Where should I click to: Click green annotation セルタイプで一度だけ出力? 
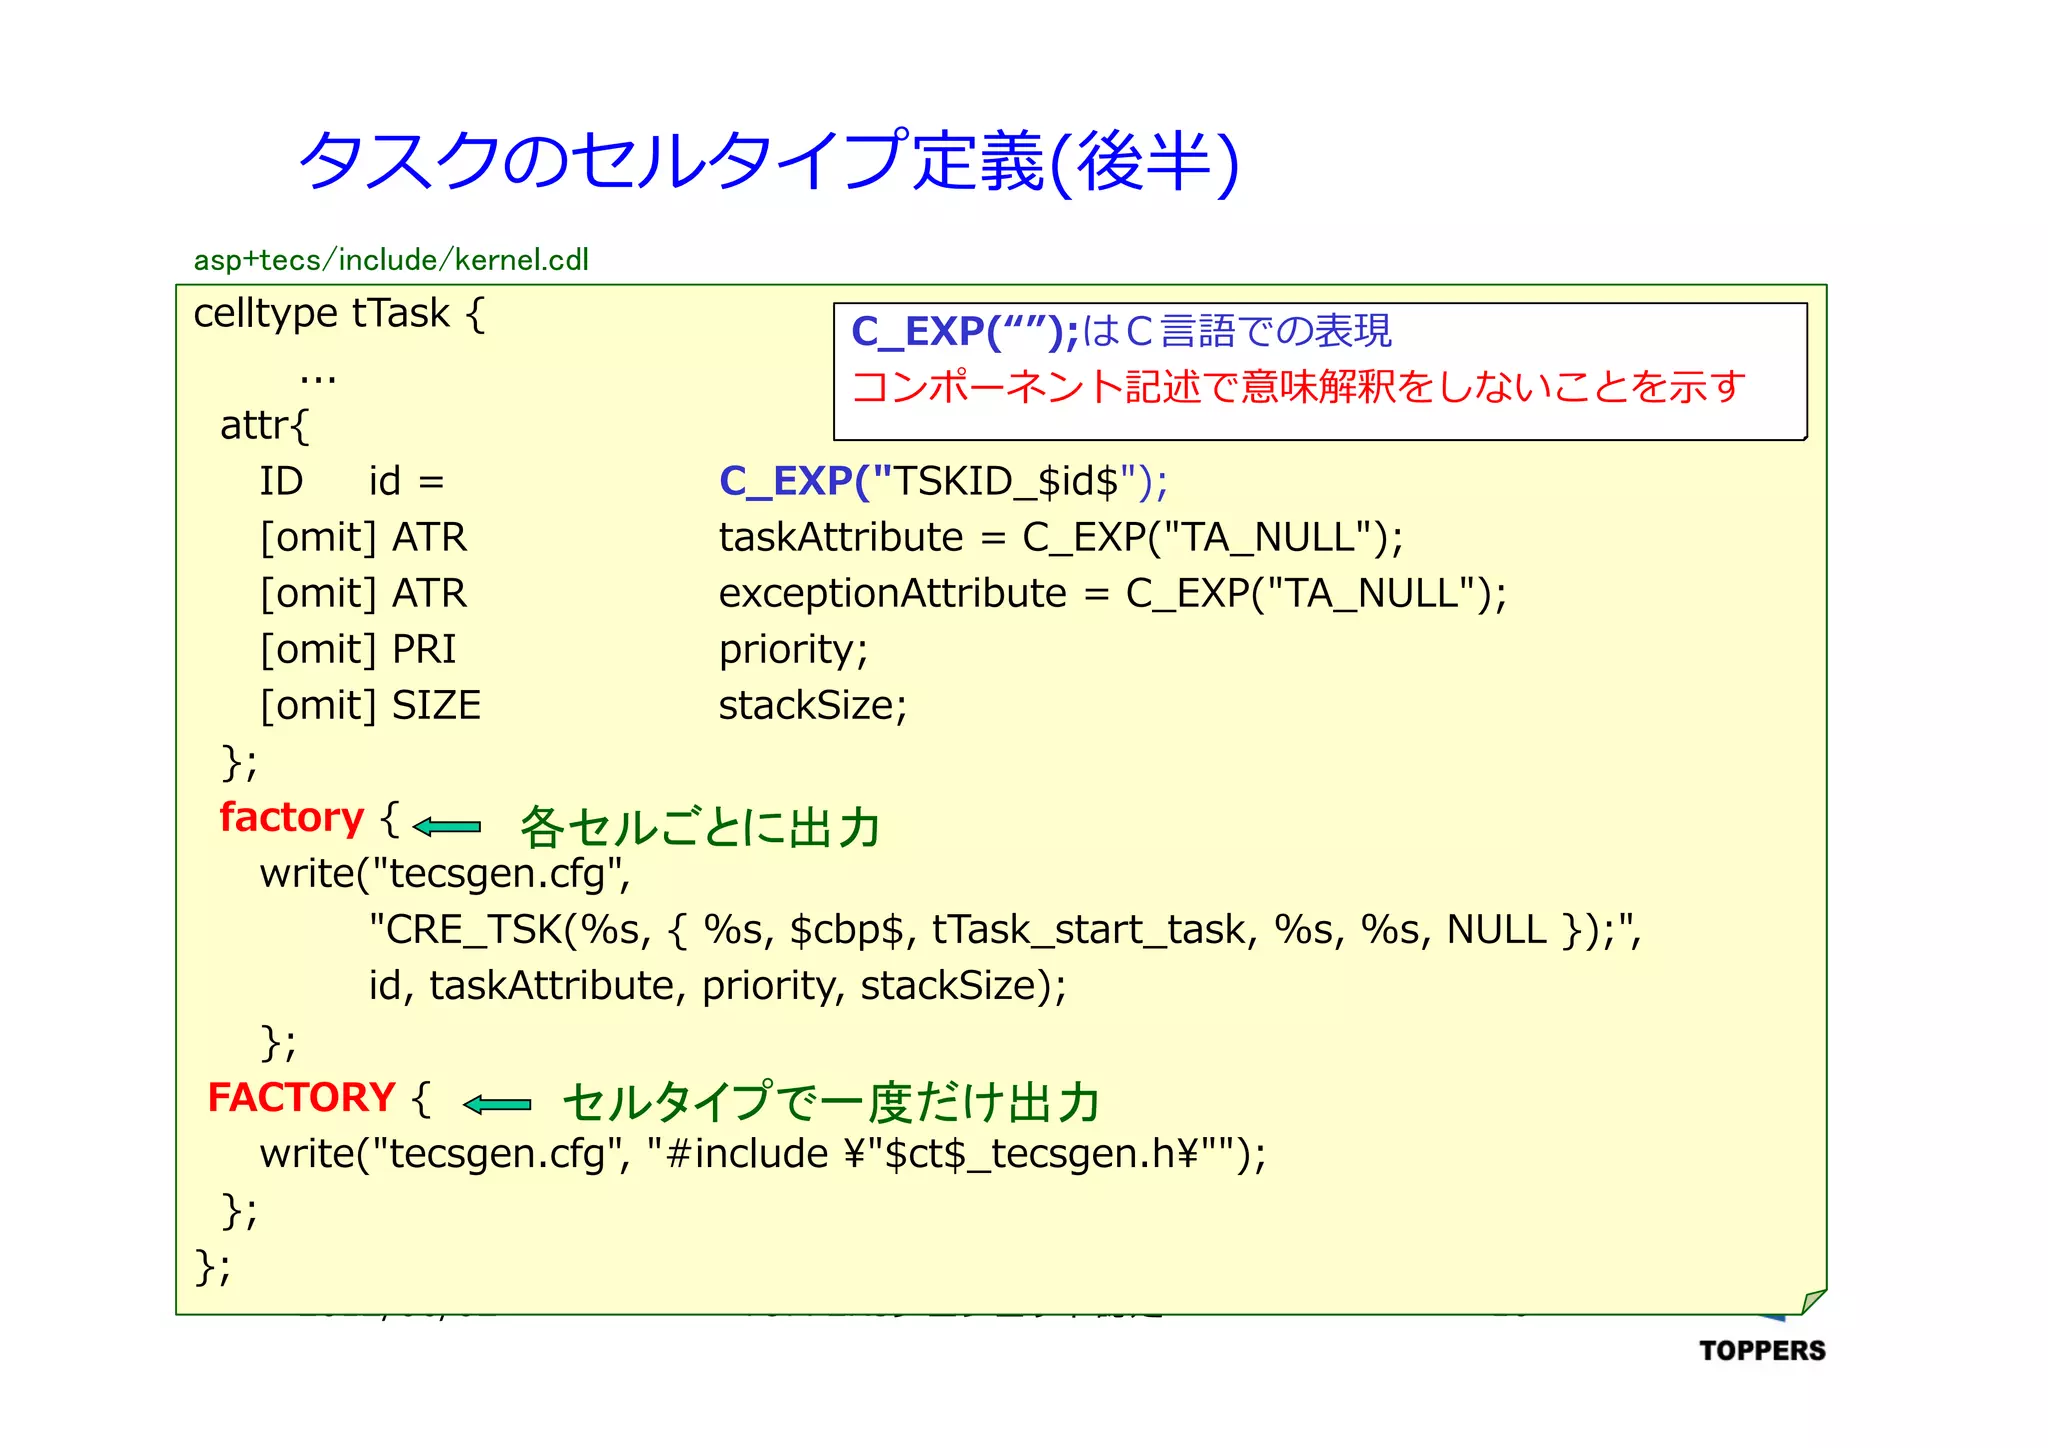pyautogui.click(x=832, y=1103)
